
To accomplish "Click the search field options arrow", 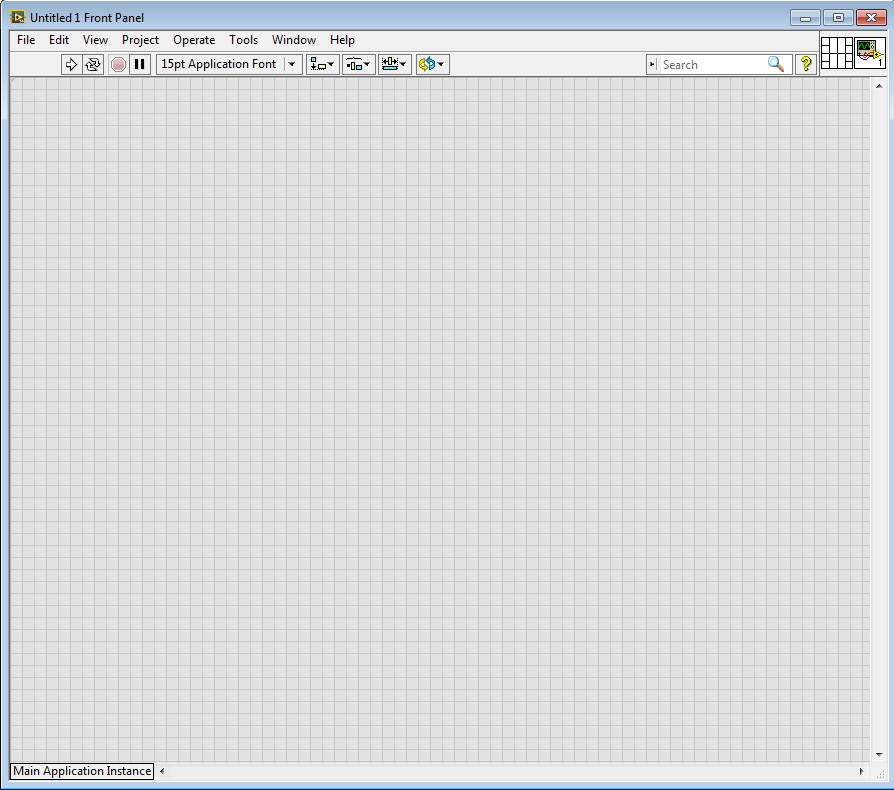I will click(653, 64).
